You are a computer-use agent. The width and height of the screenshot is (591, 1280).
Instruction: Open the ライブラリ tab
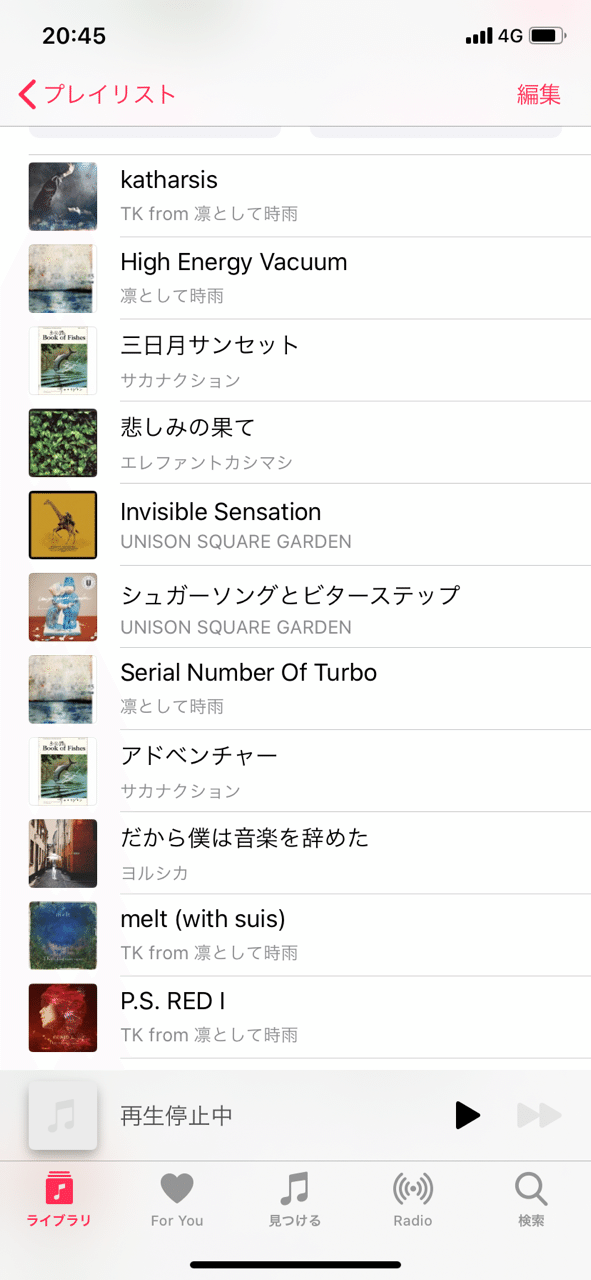[59, 1199]
